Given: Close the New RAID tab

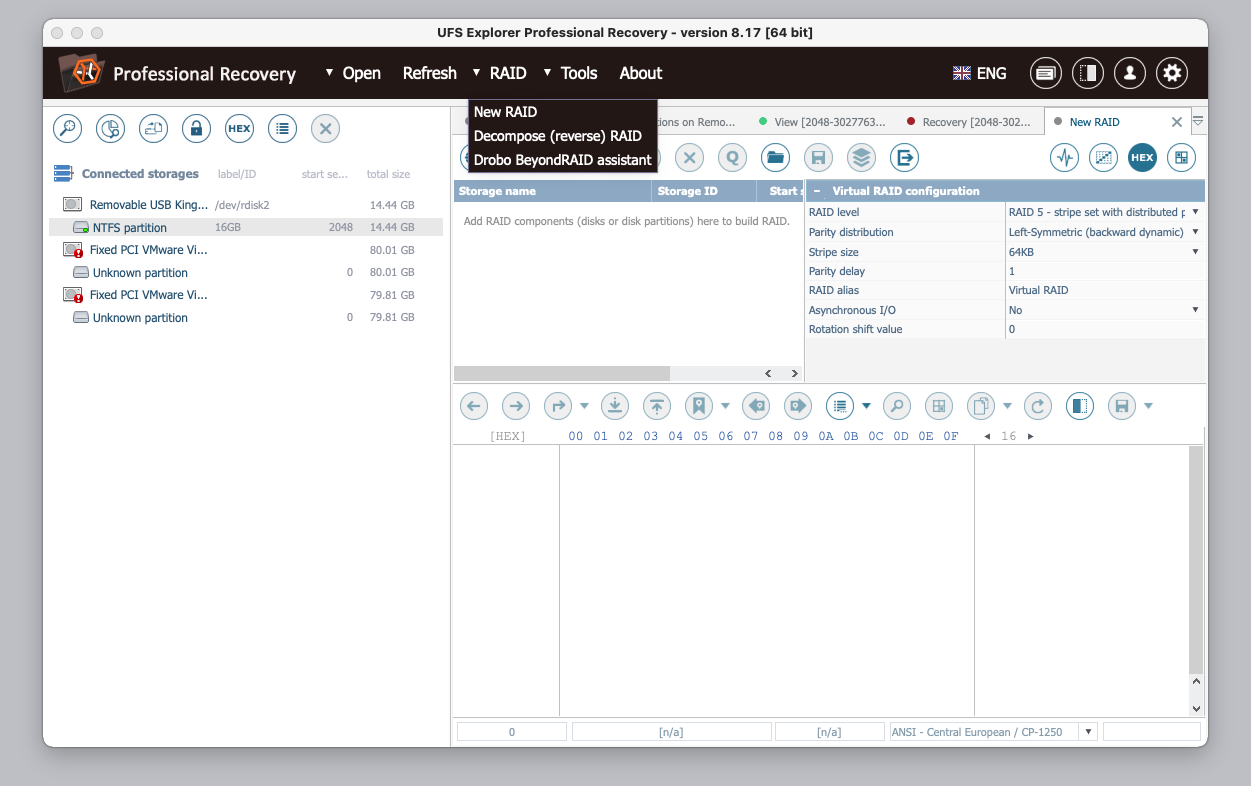Looking at the screenshot, I should (x=1177, y=122).
